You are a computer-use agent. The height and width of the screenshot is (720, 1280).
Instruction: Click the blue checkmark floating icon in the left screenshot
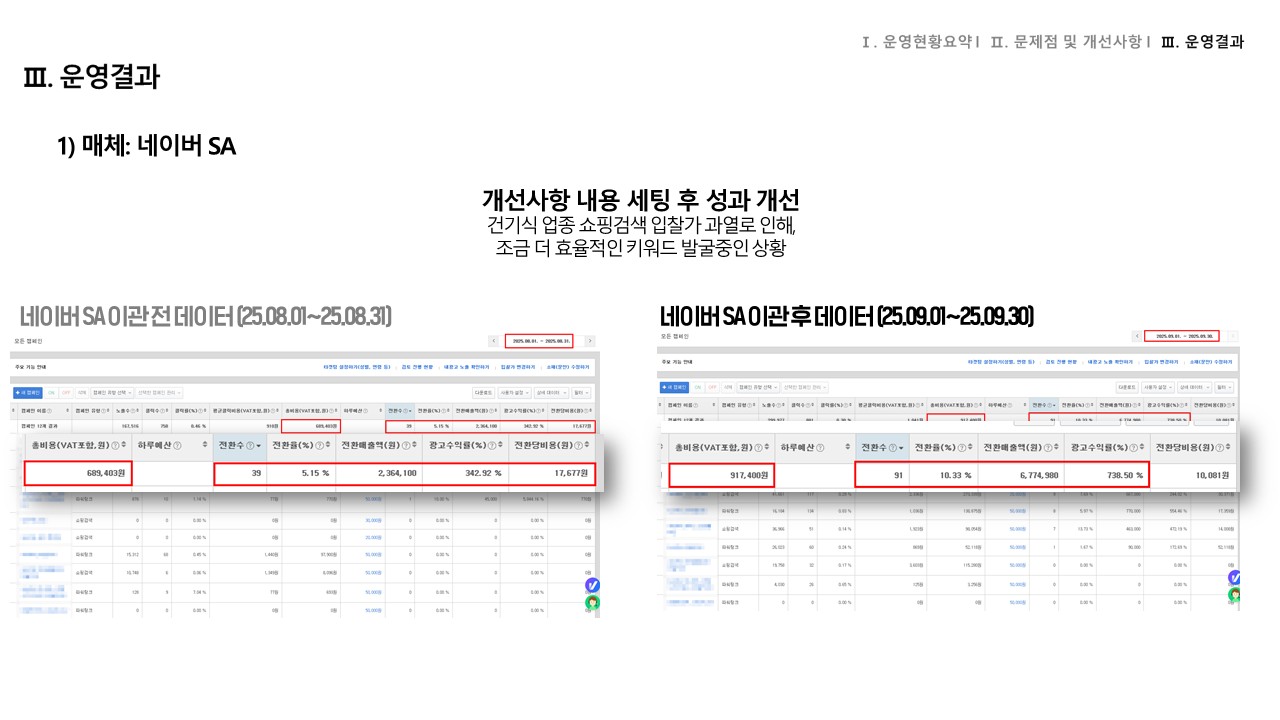coord(592,585)
